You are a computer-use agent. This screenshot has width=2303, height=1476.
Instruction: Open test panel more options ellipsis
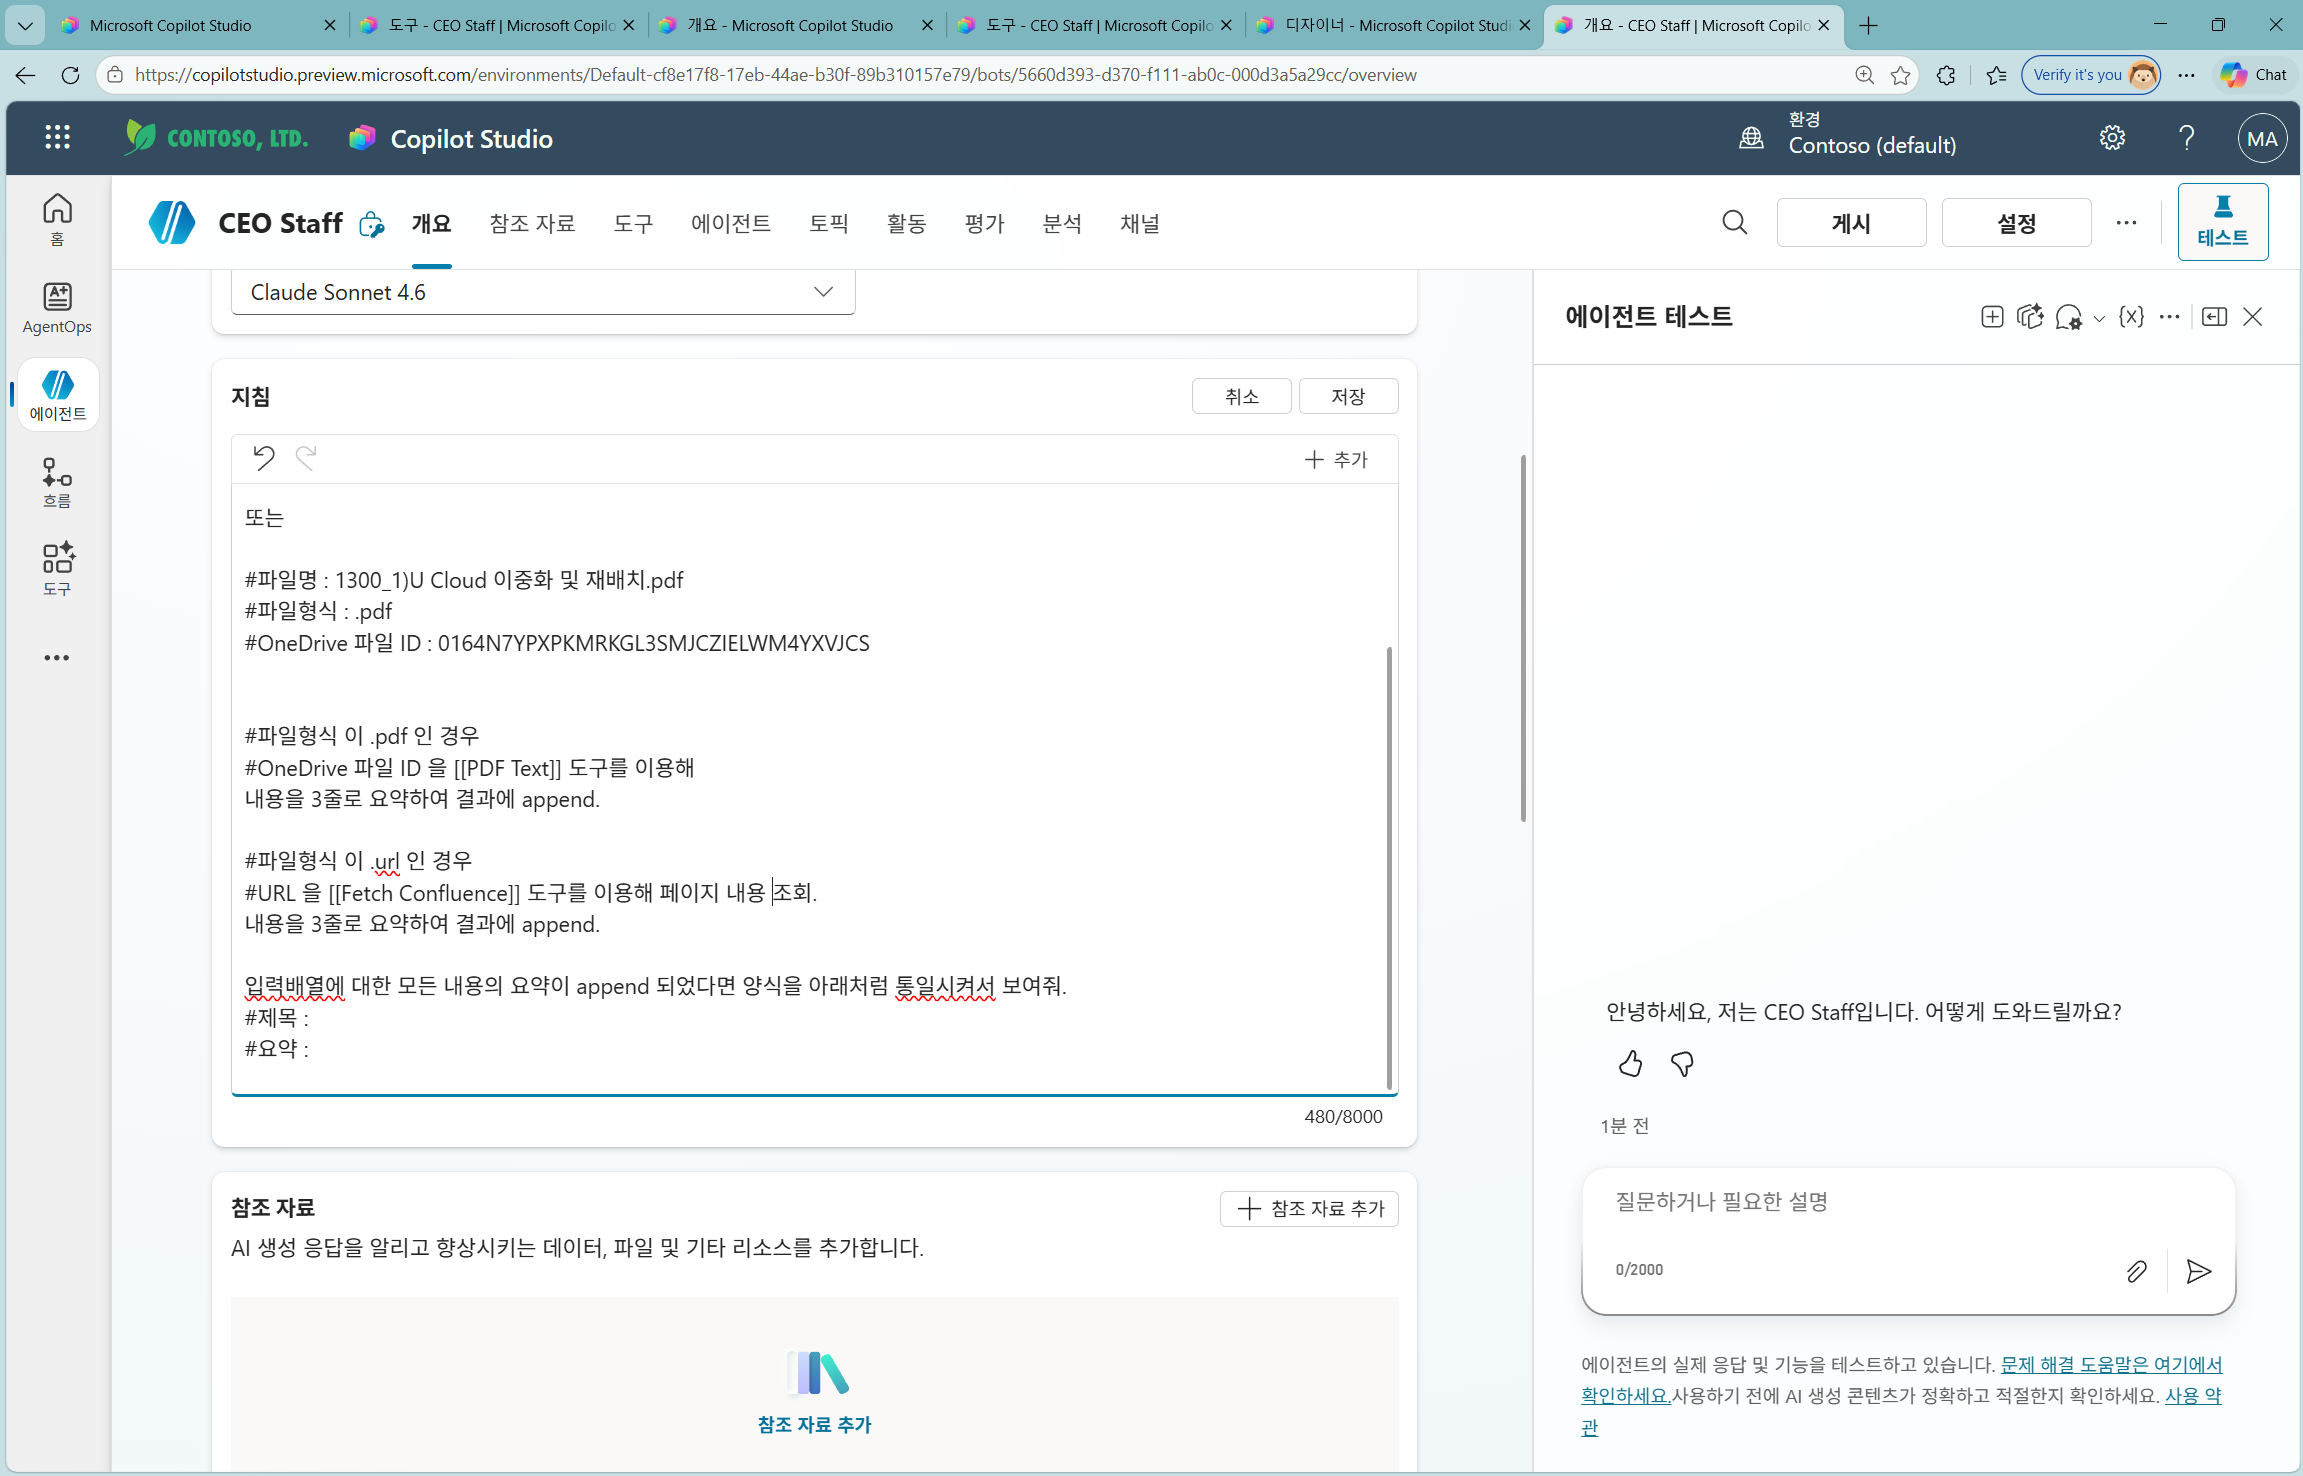point(2169,317)
